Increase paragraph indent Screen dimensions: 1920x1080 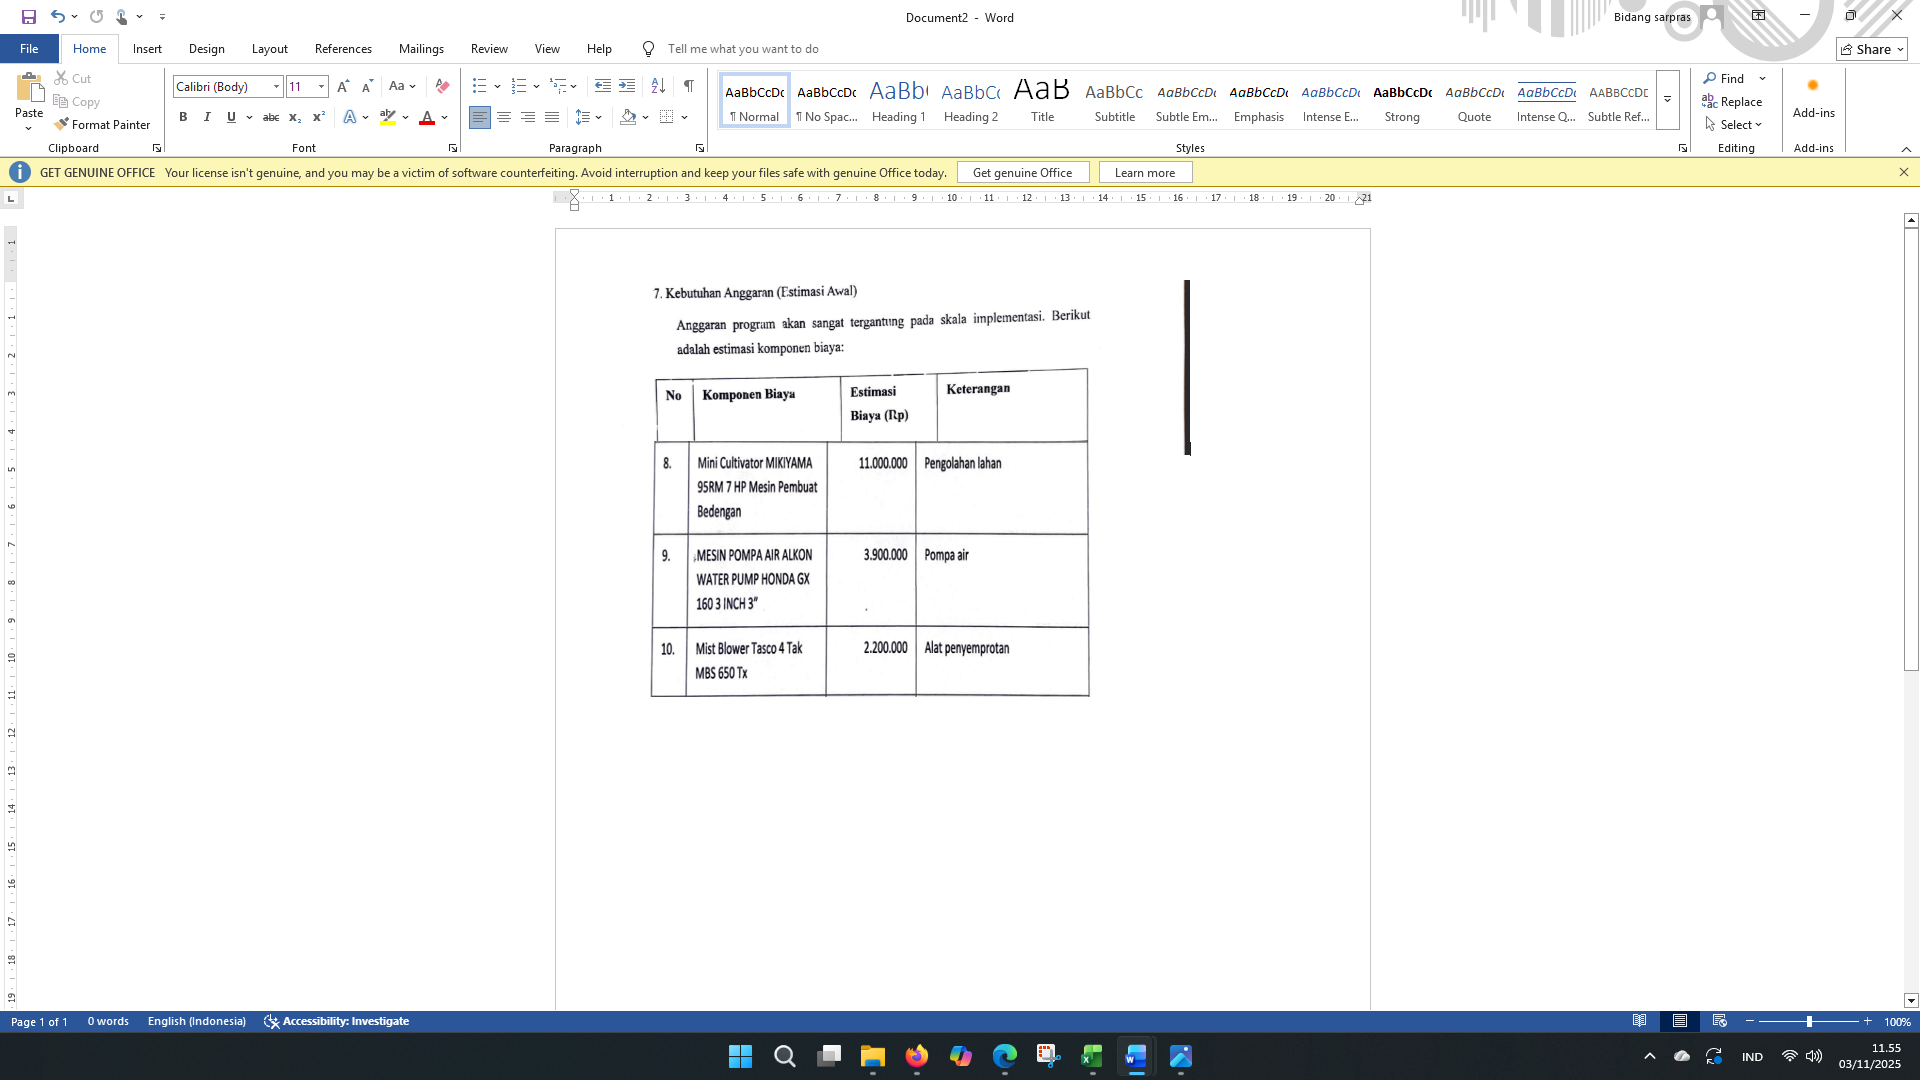(627, 87)
